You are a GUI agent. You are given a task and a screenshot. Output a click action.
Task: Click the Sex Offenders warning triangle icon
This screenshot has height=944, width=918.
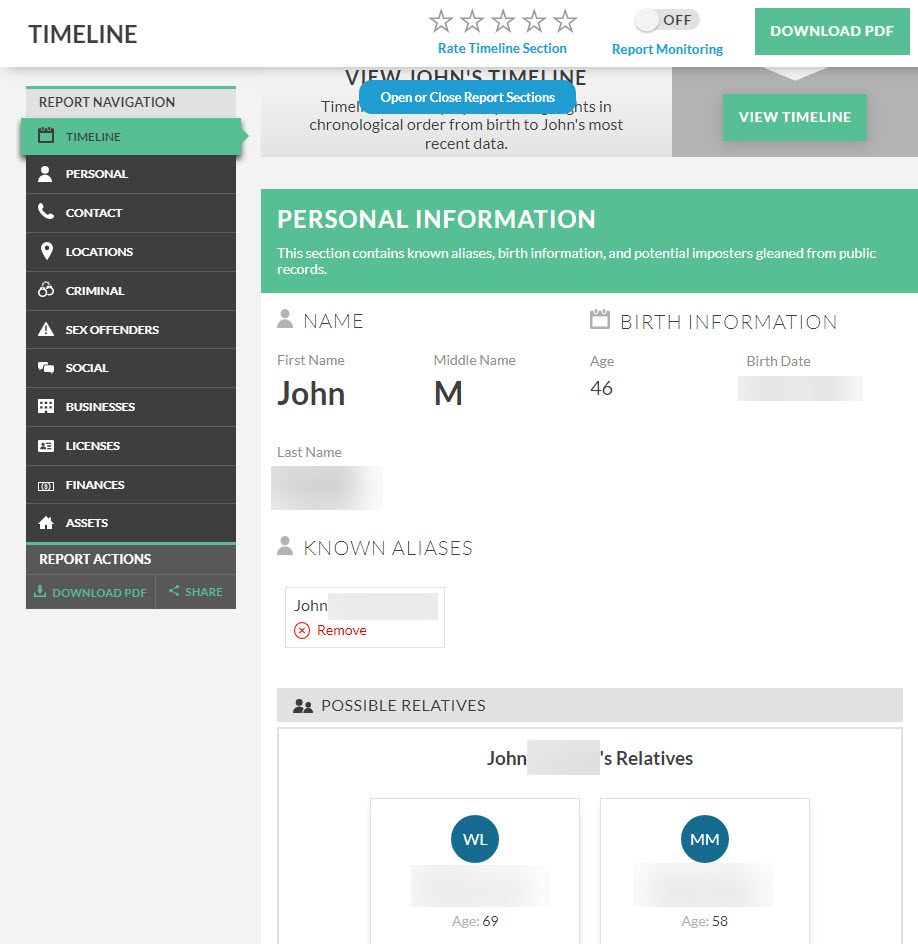pos(46,329)
